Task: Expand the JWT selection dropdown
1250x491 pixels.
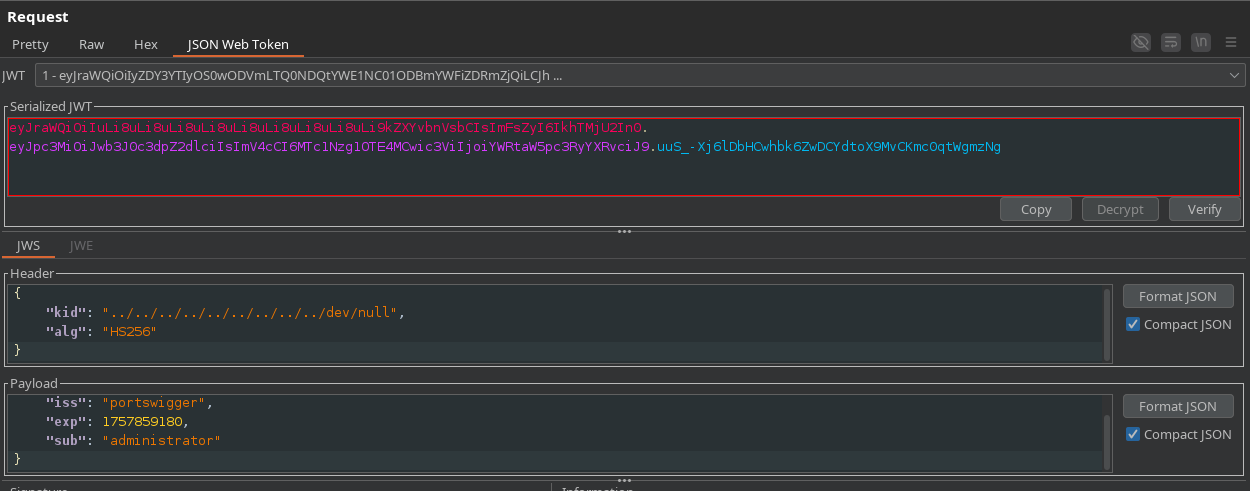Action: [1234, 75]
